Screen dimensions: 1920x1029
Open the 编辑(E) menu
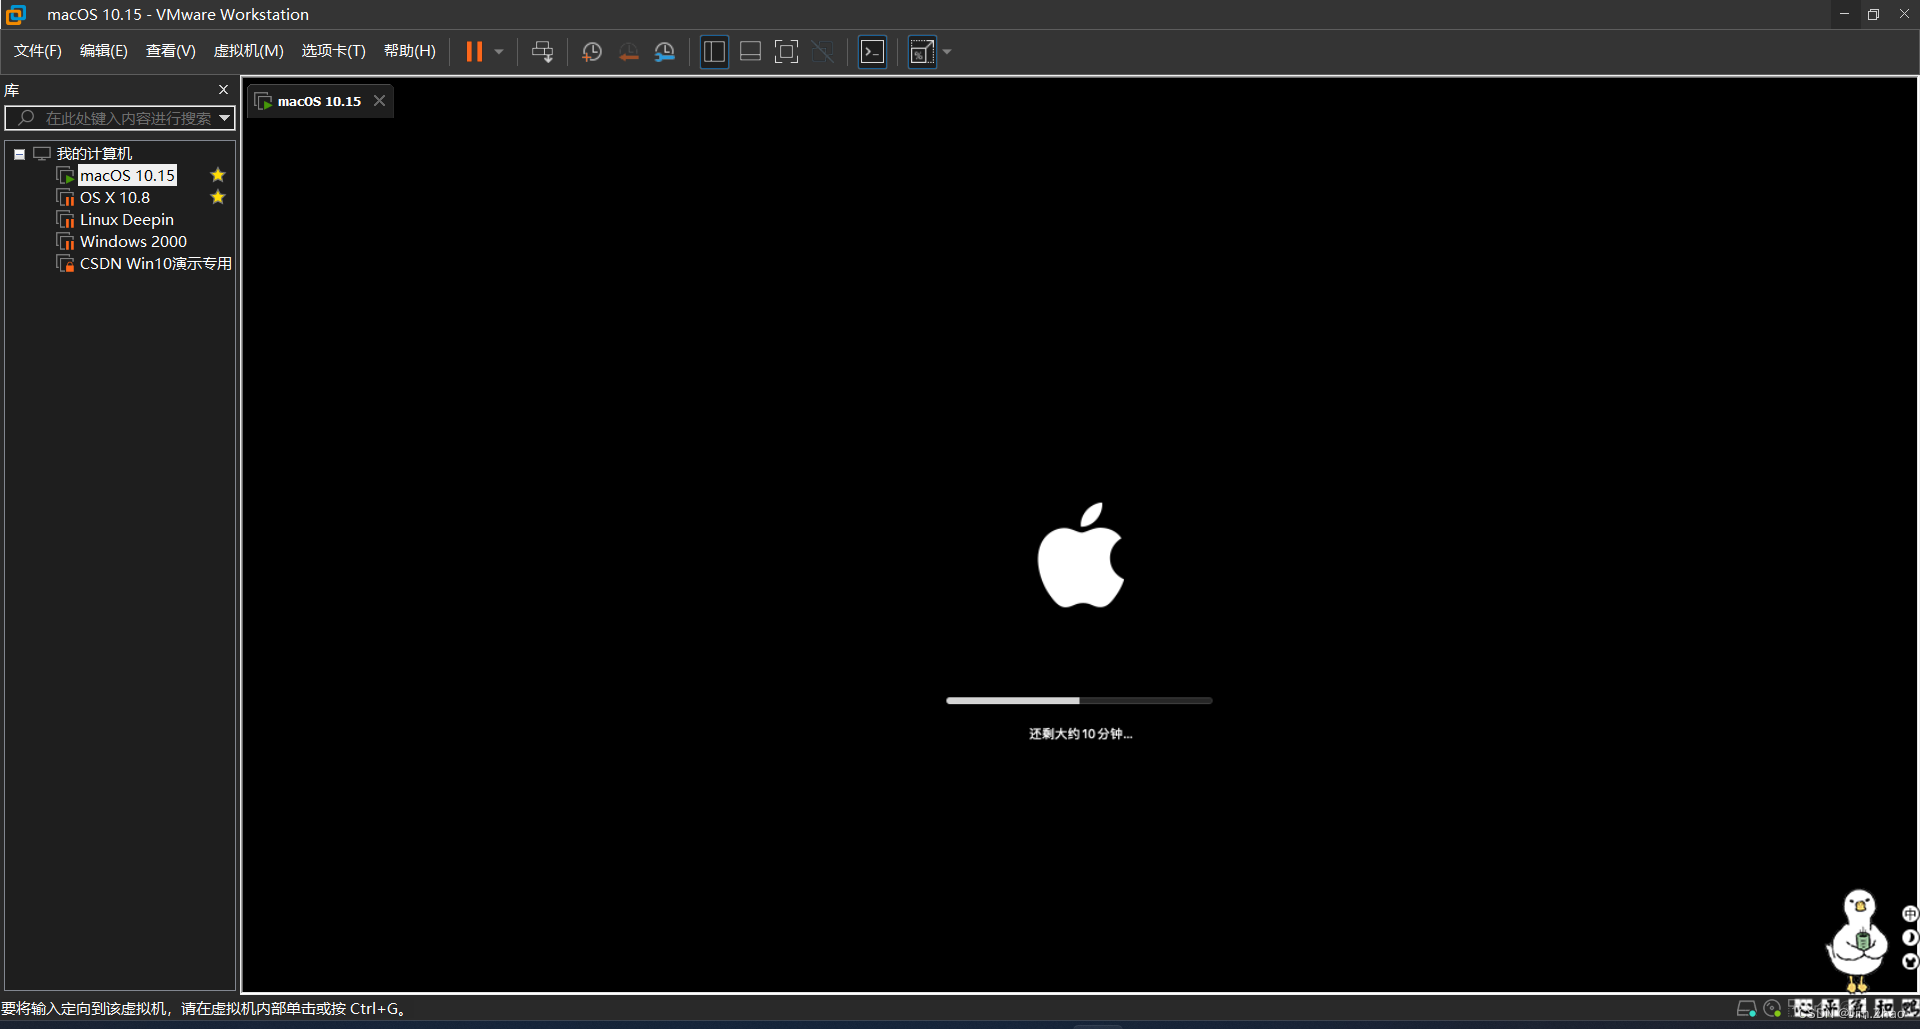click(104, 51)
